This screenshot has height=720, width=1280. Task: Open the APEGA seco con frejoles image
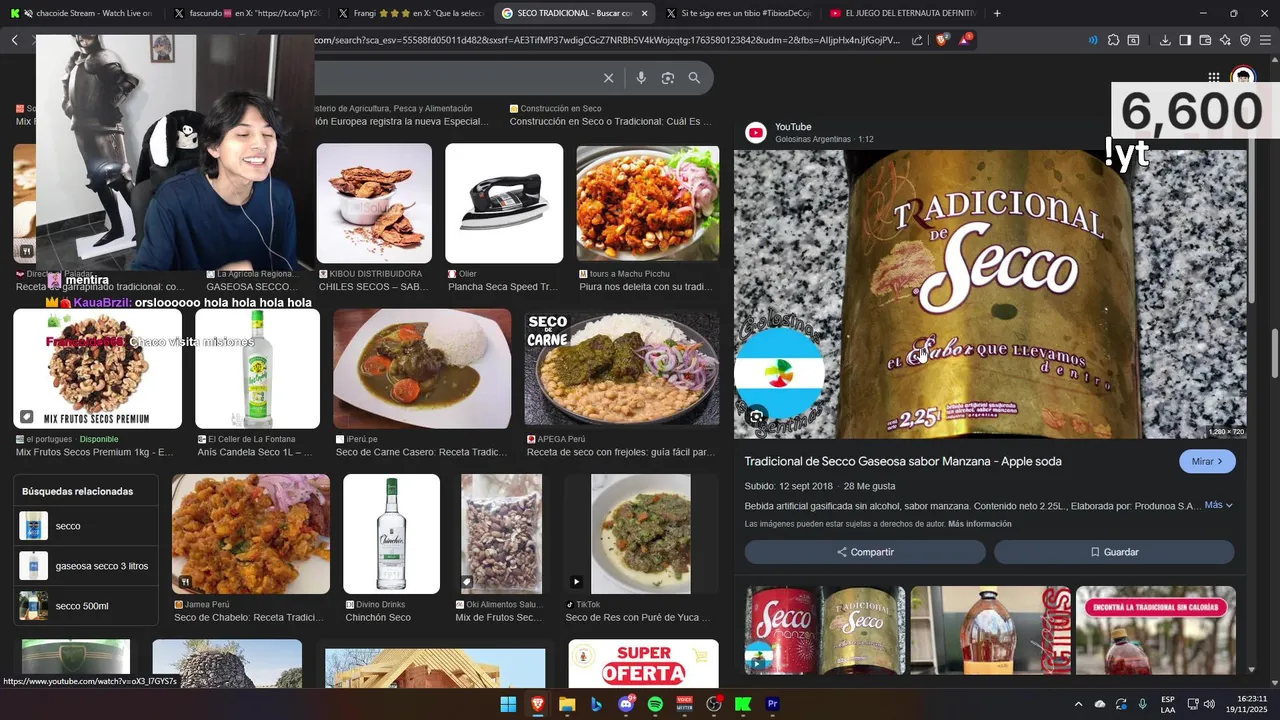tap(621, 368)
